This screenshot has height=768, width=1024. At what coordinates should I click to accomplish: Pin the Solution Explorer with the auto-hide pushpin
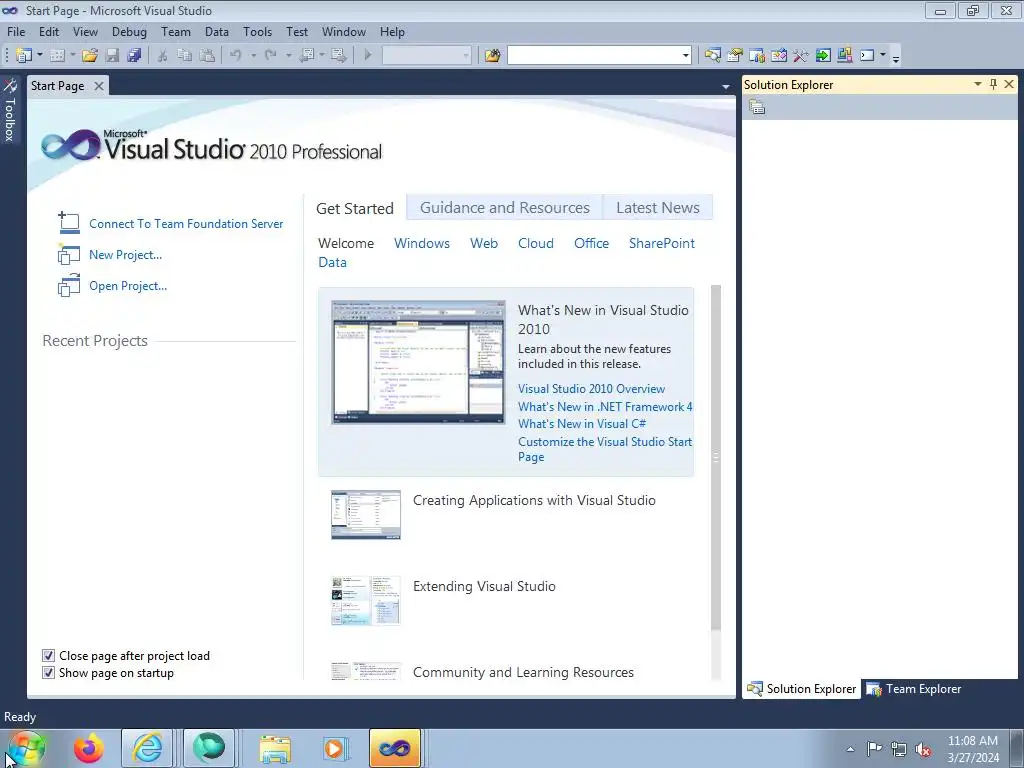coord(993,84)
